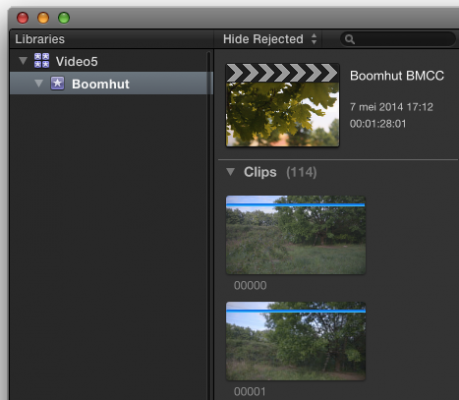Click the blue marked range bar on clip 00000
This screenshot has width=459, height=400.
tap(296, 205)
